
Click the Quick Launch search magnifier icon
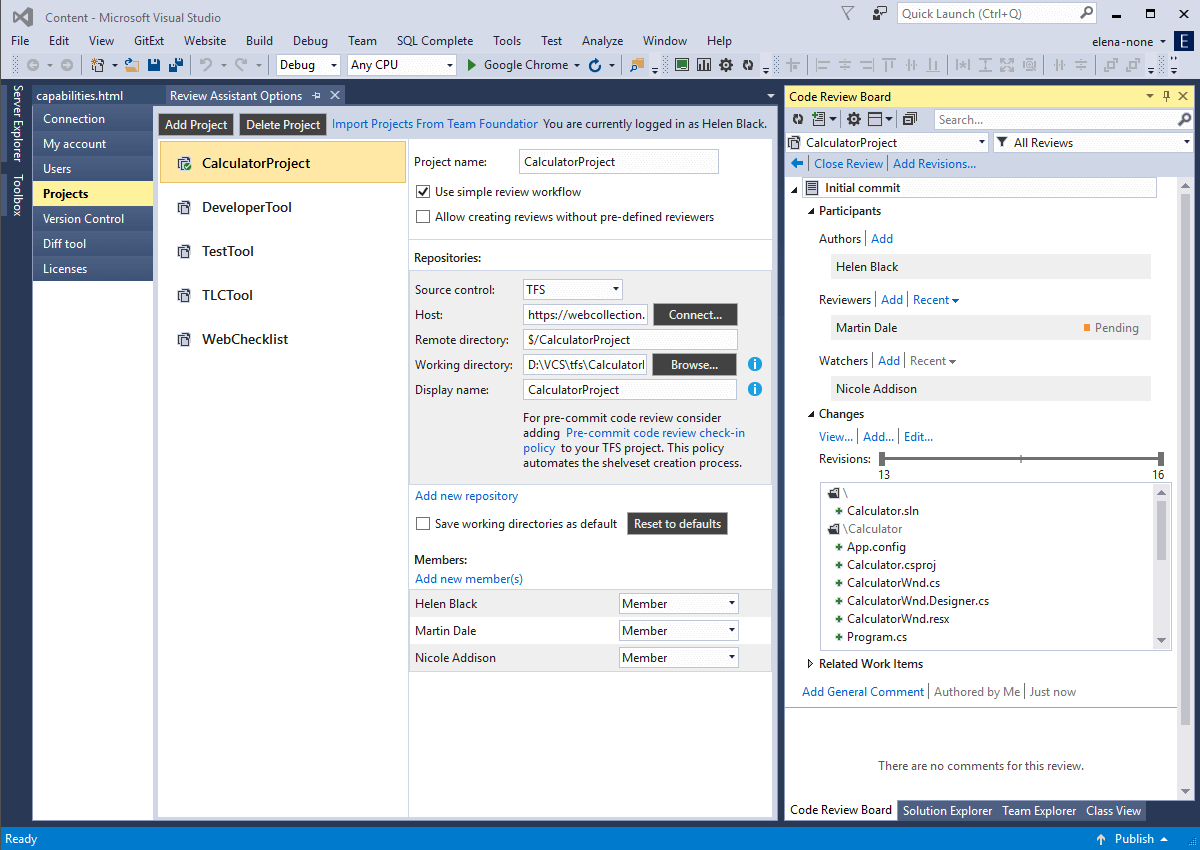(1087, 13)
